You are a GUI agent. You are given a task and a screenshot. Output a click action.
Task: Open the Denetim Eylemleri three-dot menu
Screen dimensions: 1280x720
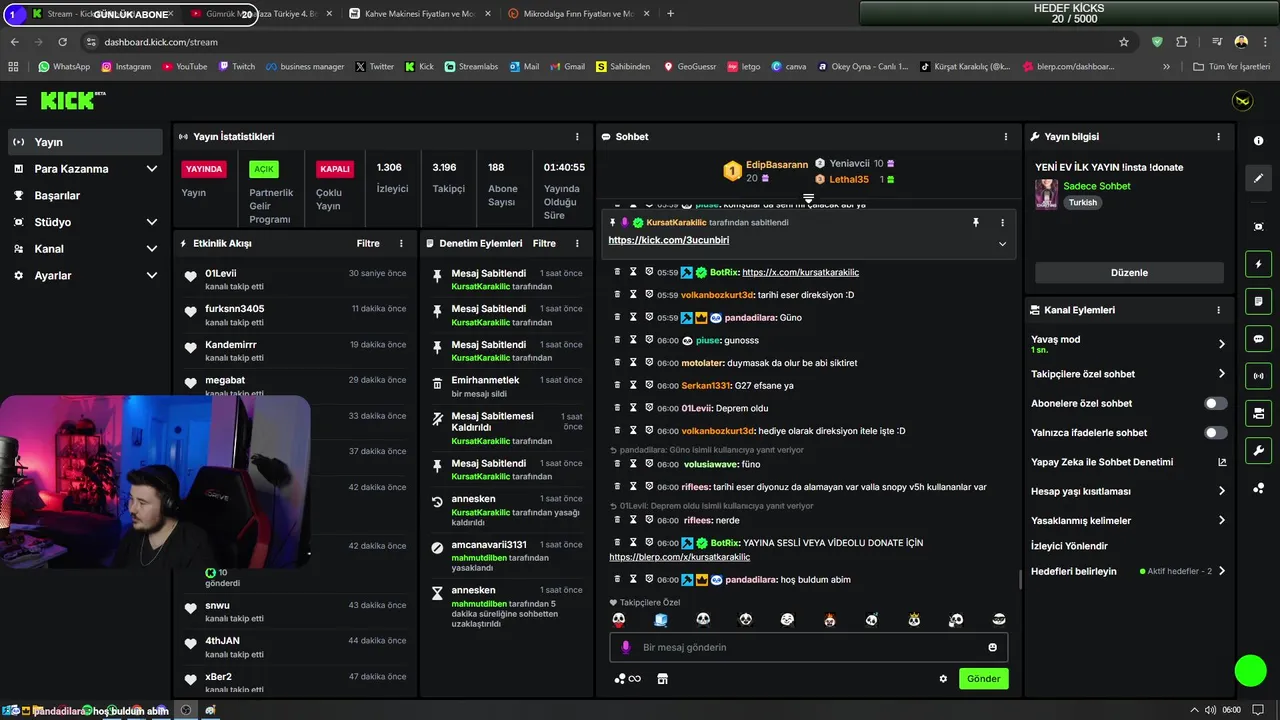coord(577,243)
